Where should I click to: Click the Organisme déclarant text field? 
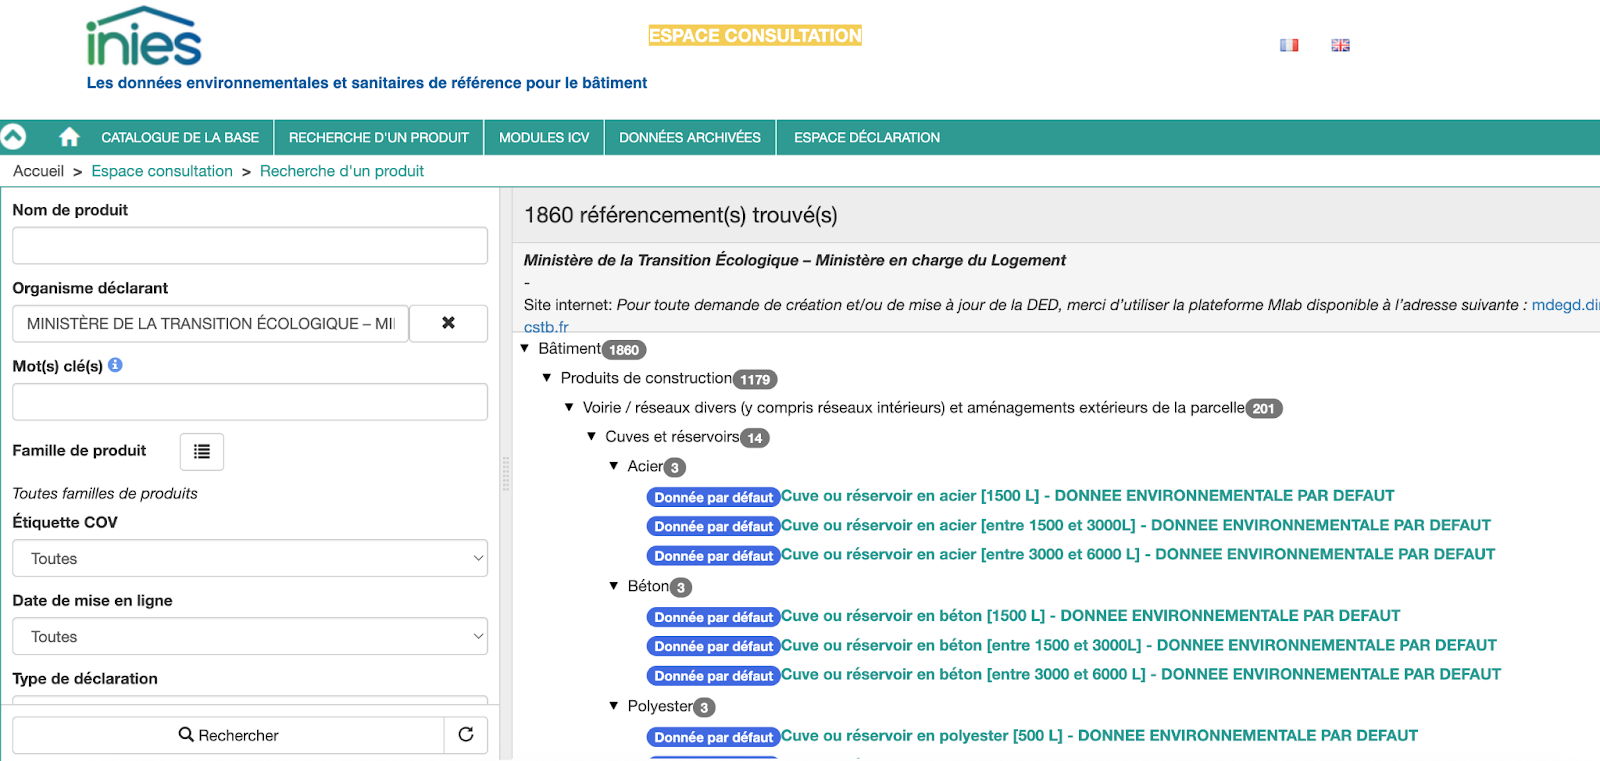(210, 323)
